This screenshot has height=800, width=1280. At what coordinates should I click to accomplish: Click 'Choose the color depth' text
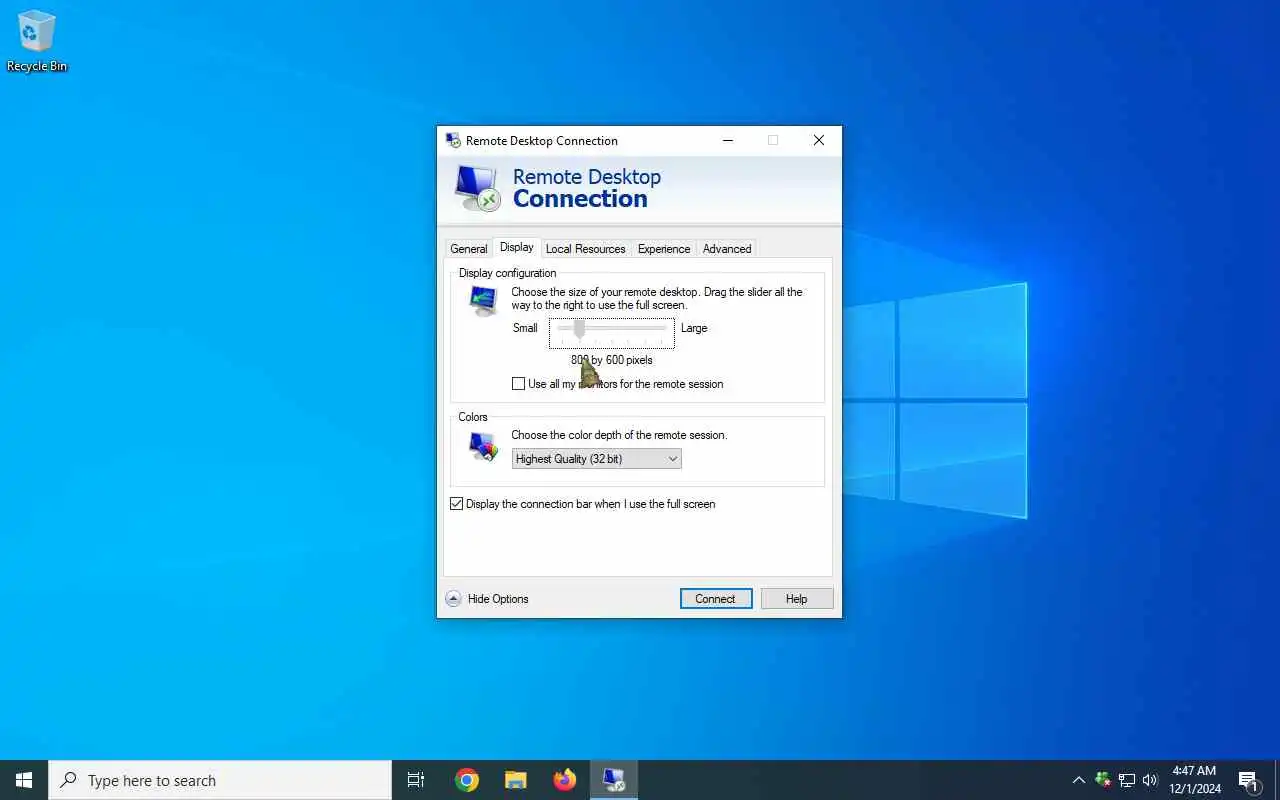tap(619, 435)
